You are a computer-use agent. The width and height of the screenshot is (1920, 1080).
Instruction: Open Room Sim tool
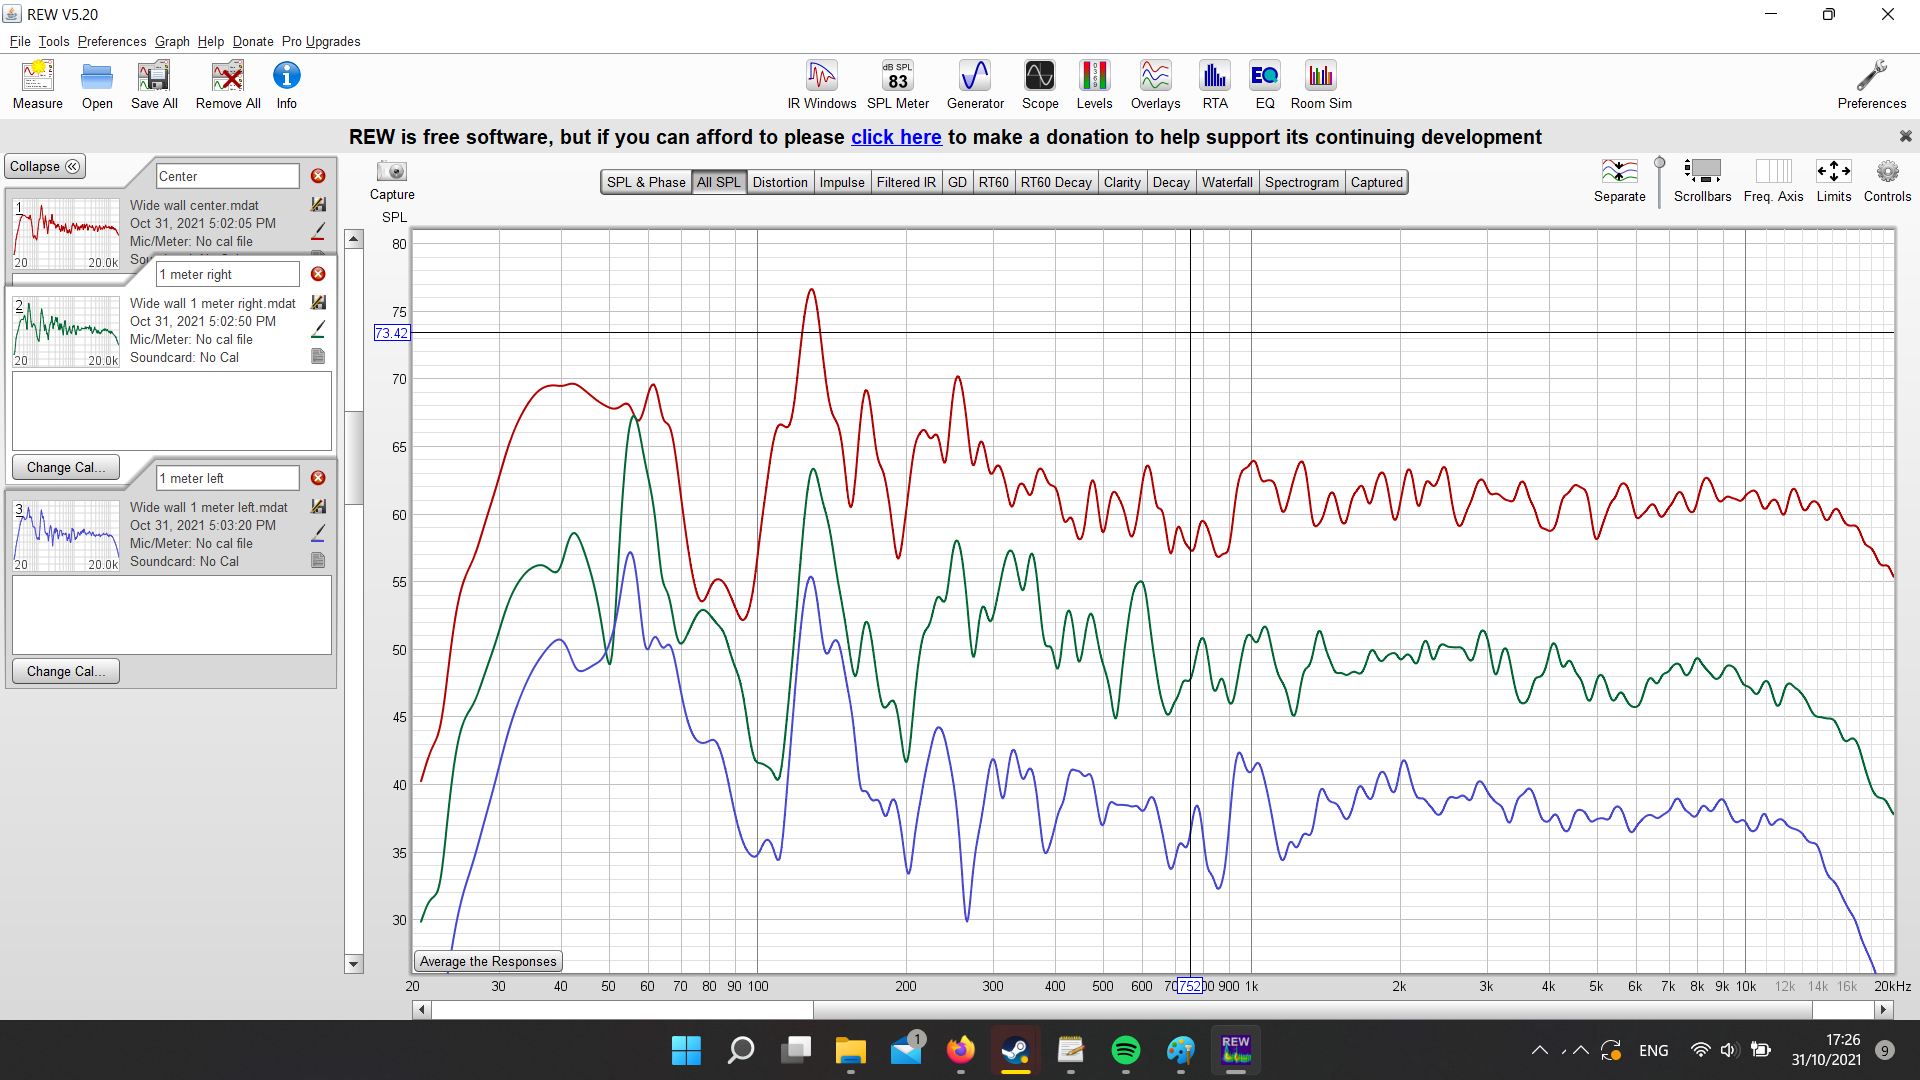click(1321, 84)
